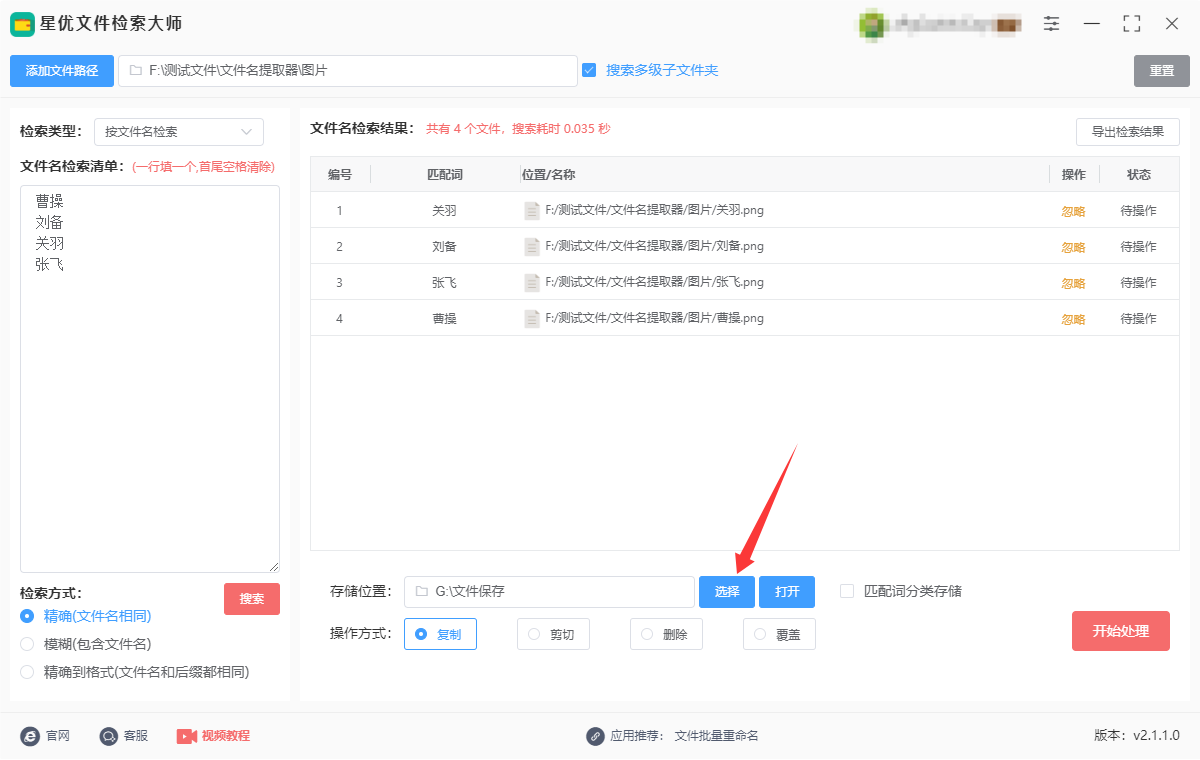Click the 操作 column header
Viewport: 1200px width, 760px height.
point(1074,175)
